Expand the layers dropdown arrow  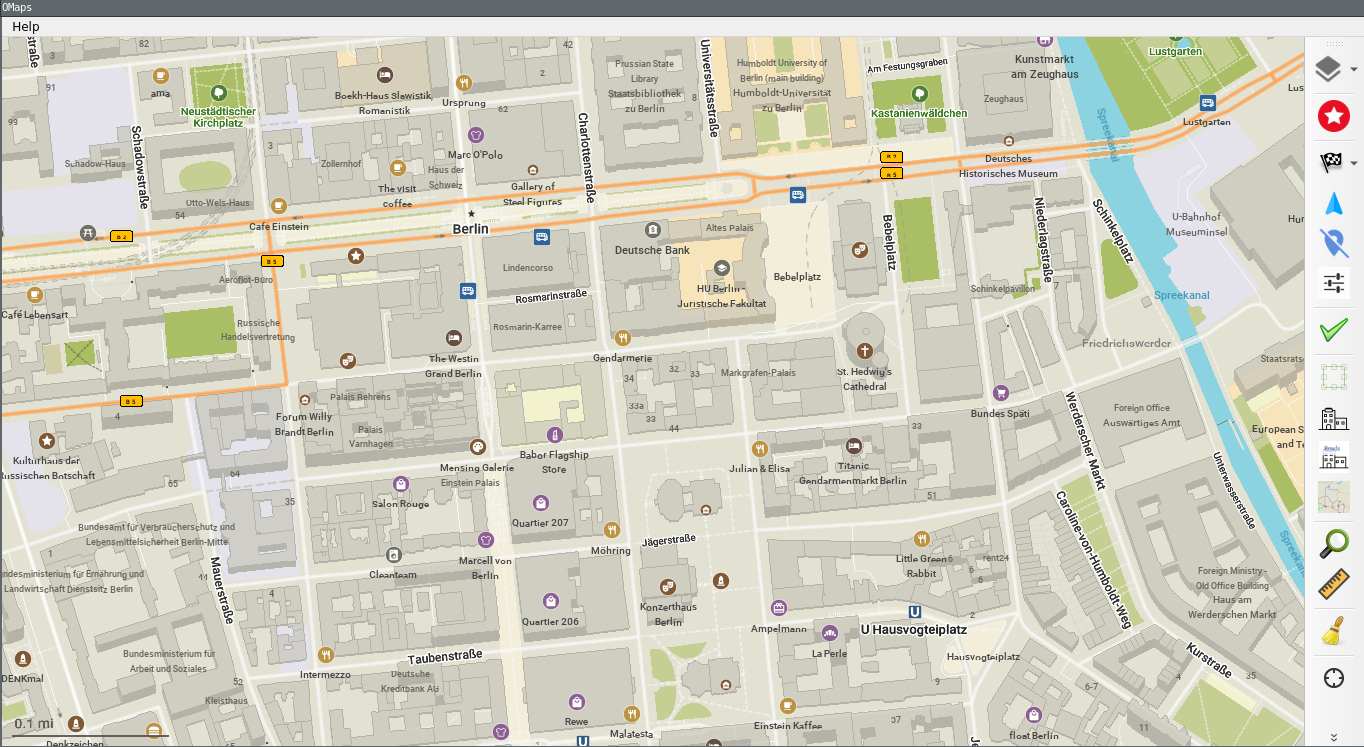tap(1354, 70)
